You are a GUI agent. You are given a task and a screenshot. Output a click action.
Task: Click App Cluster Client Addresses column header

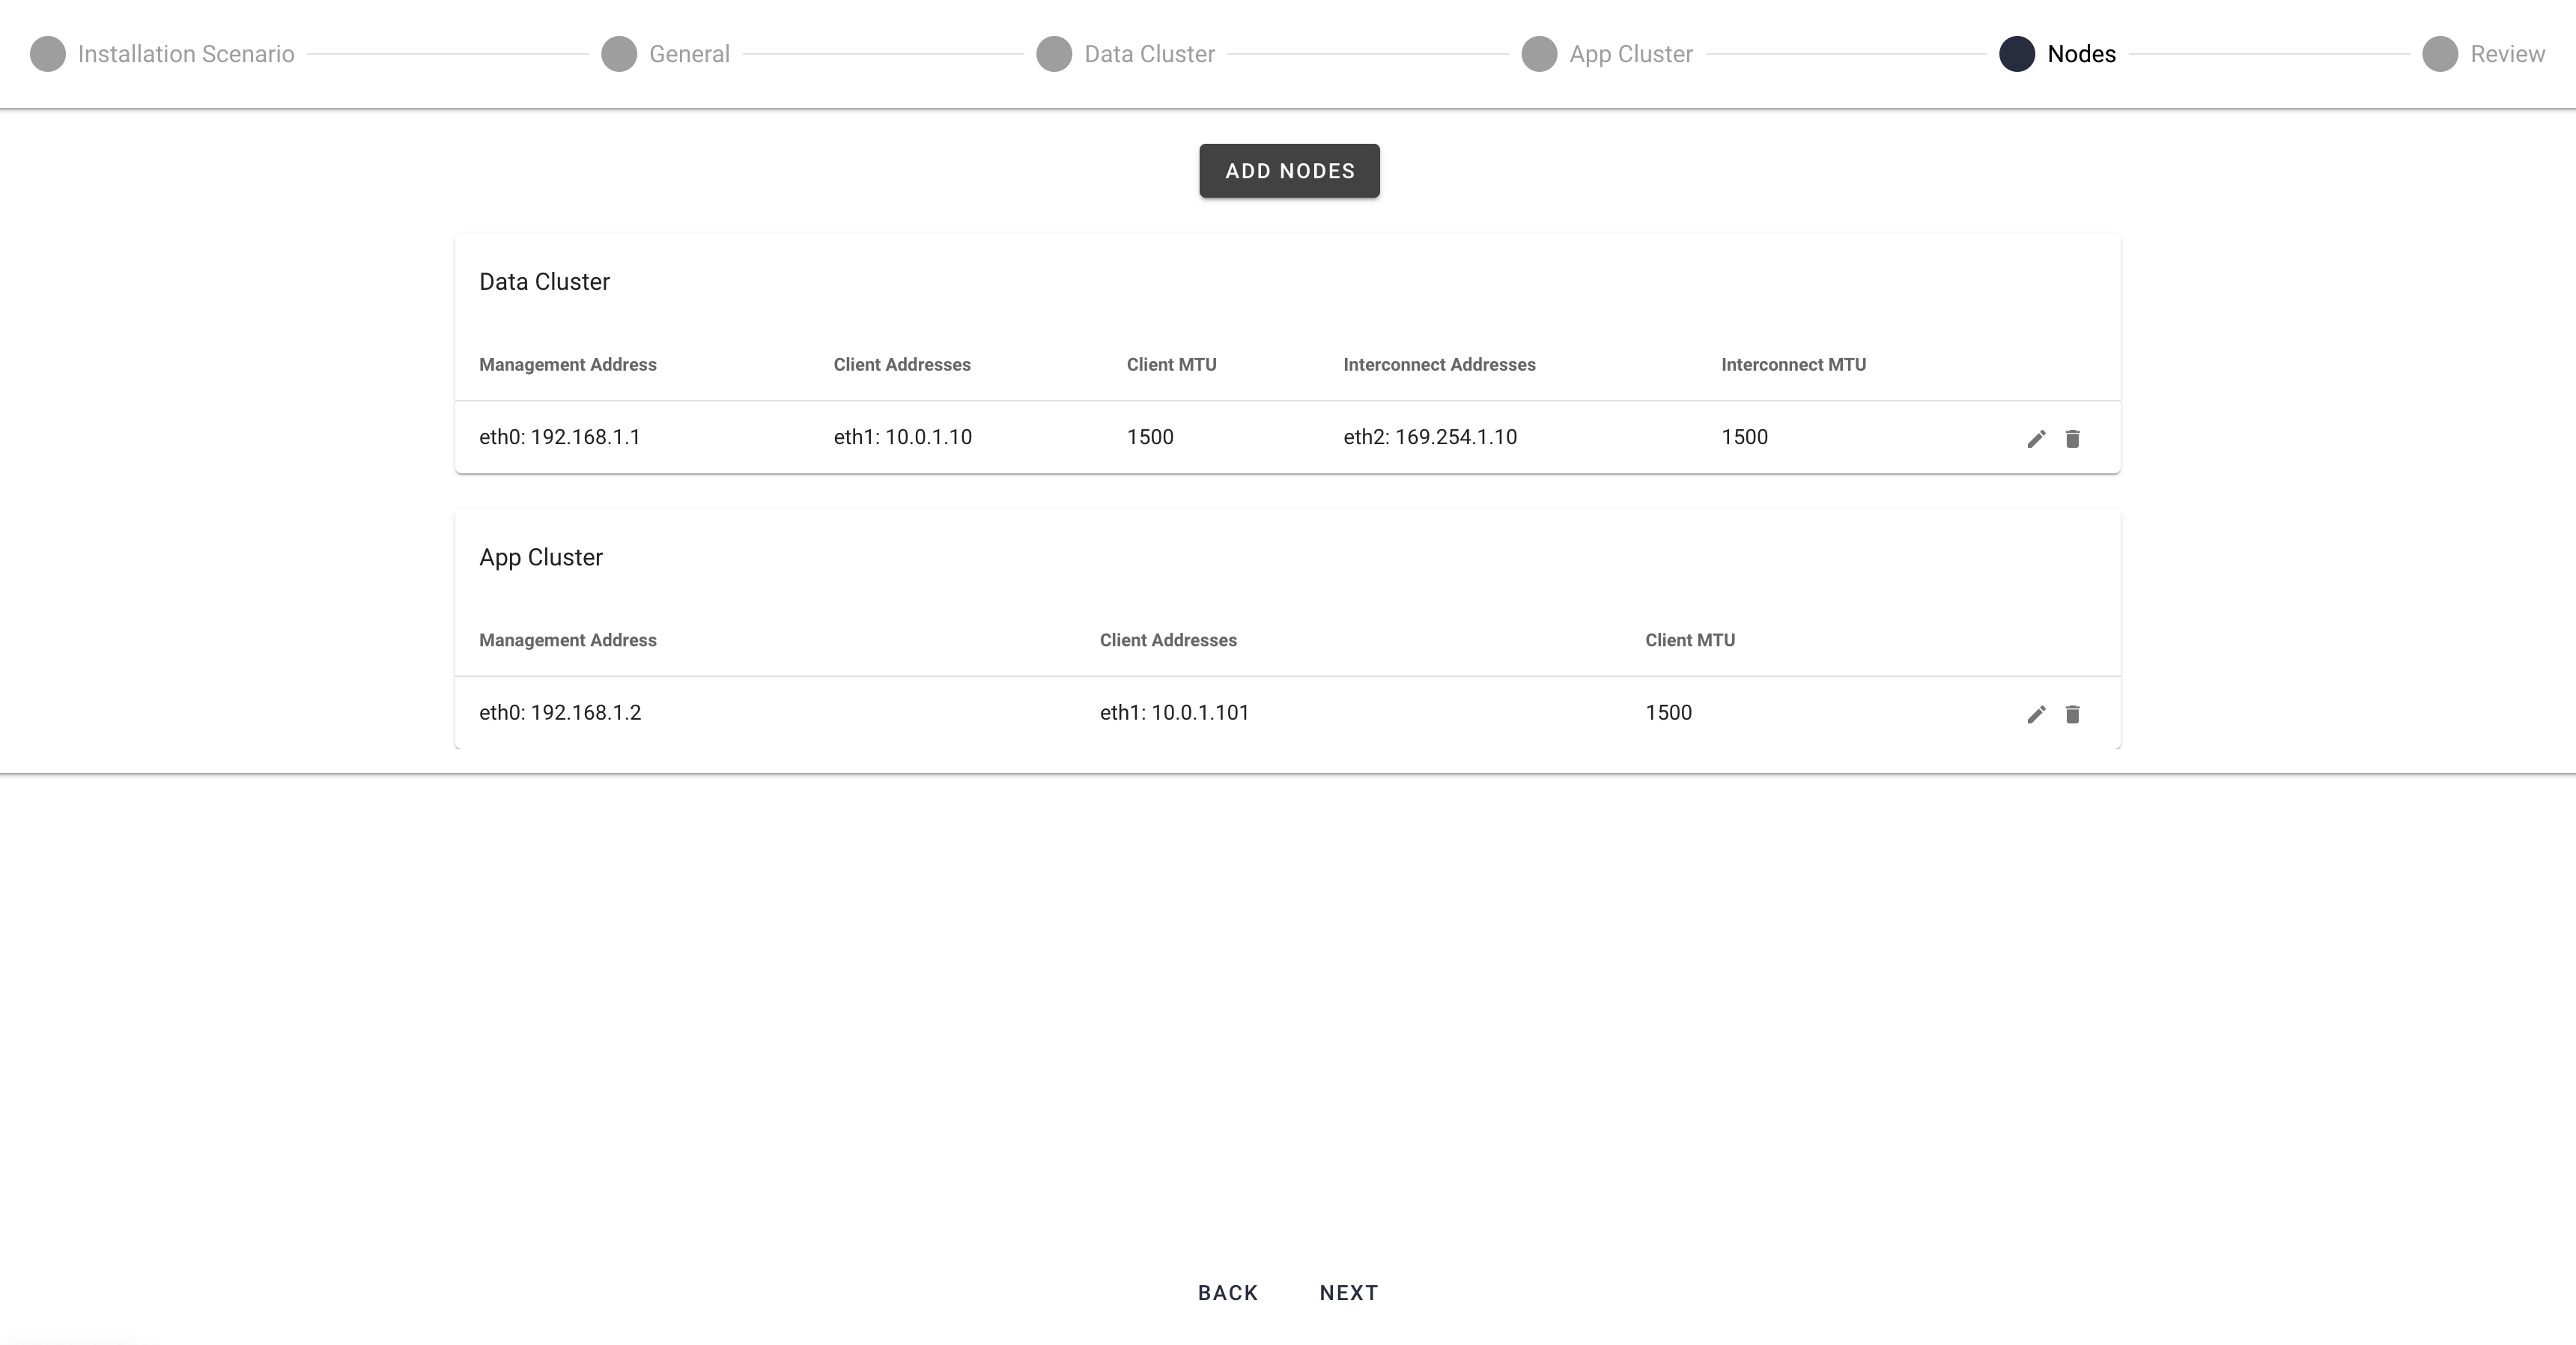(1168, 640)
